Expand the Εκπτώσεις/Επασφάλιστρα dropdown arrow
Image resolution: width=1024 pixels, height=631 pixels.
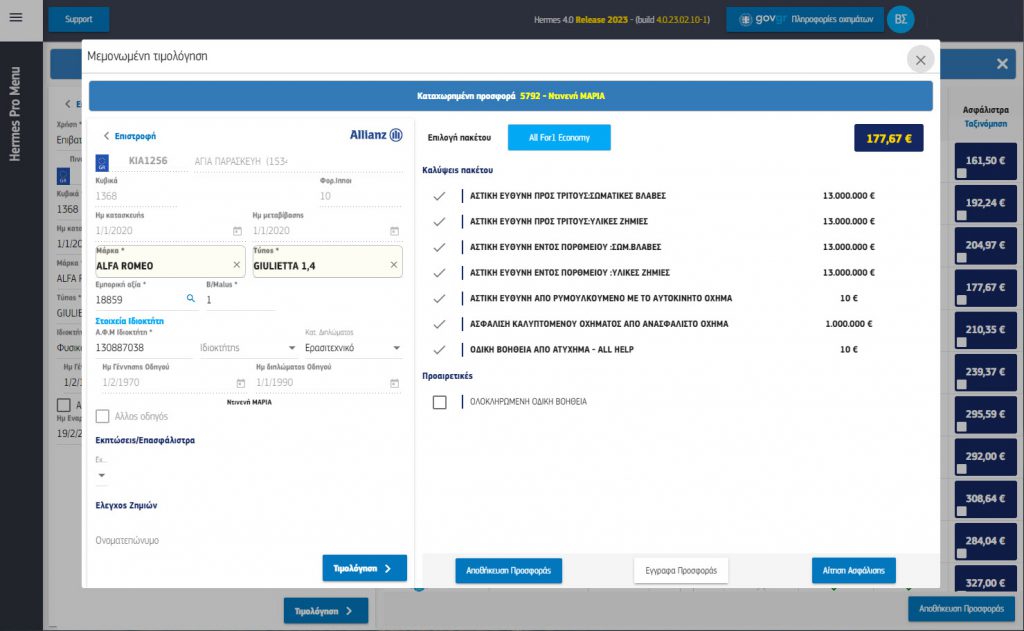101,475
